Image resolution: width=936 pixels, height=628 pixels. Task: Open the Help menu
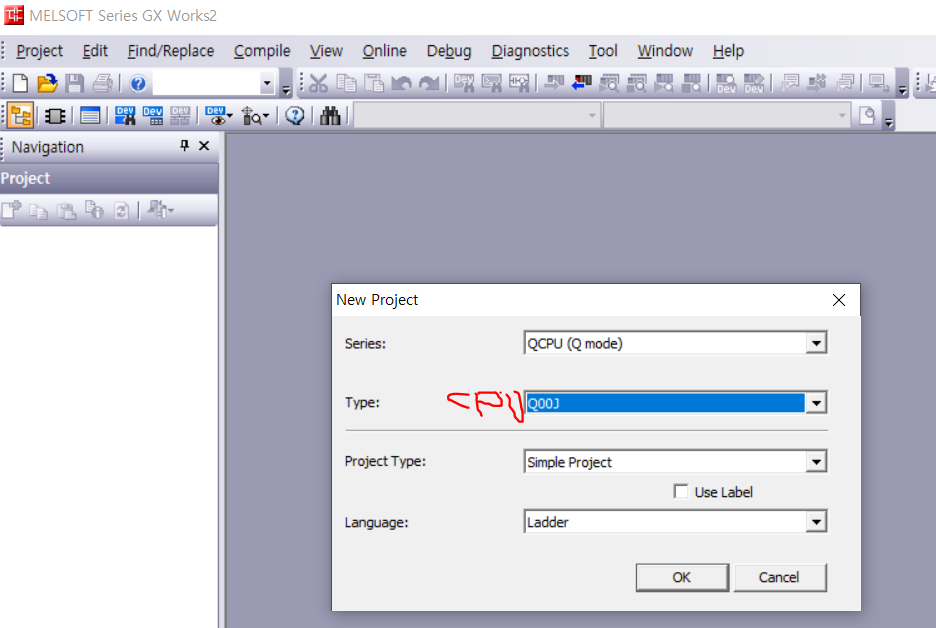coord(728,51)
